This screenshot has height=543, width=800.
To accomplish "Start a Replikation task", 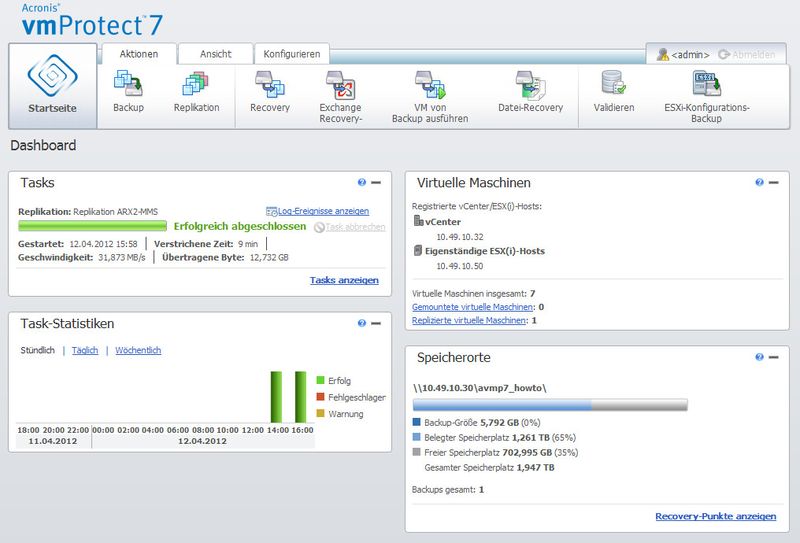I will 196,83.
